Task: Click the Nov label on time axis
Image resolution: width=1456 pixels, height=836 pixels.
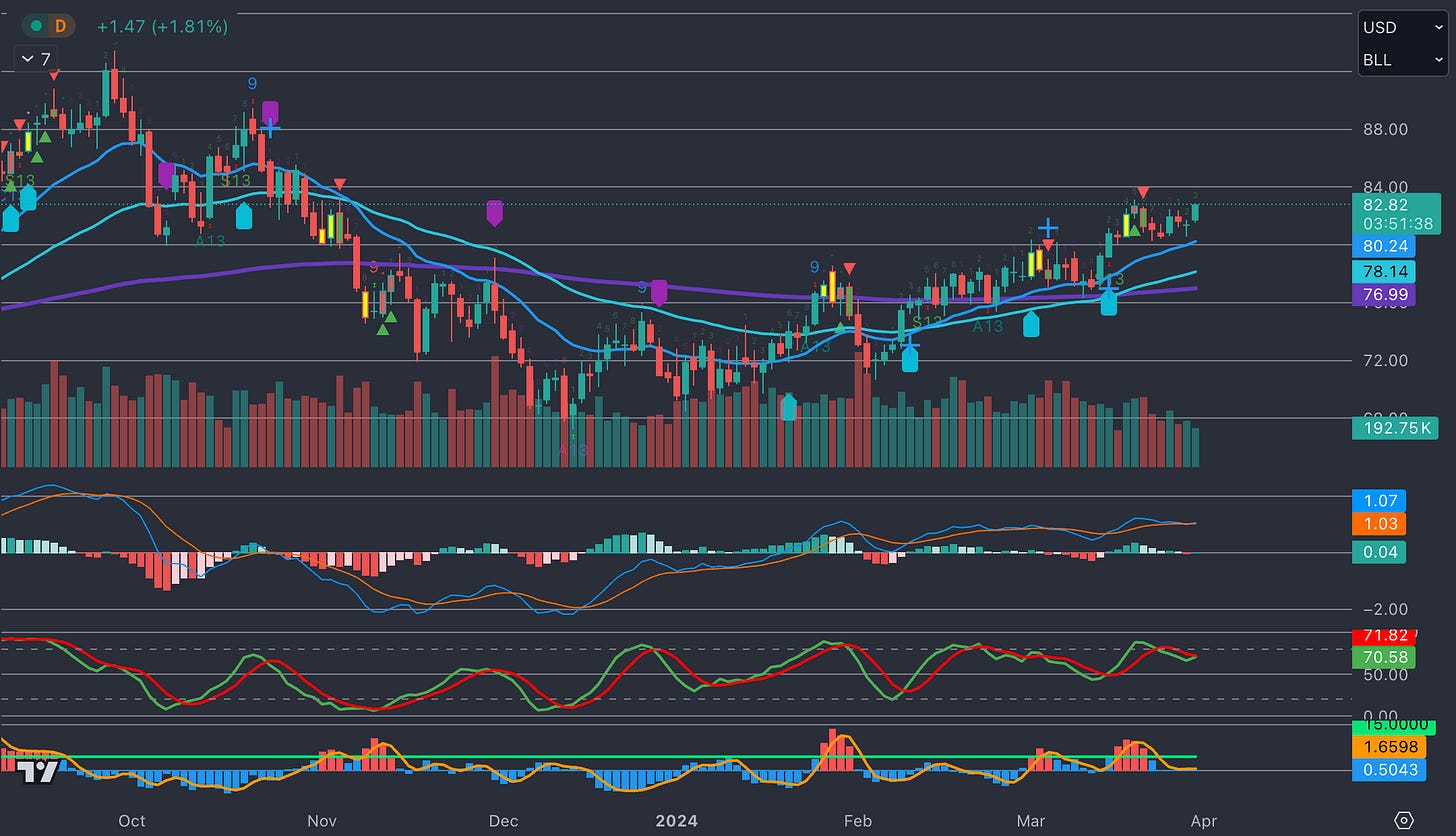Action: coord(322,820)
